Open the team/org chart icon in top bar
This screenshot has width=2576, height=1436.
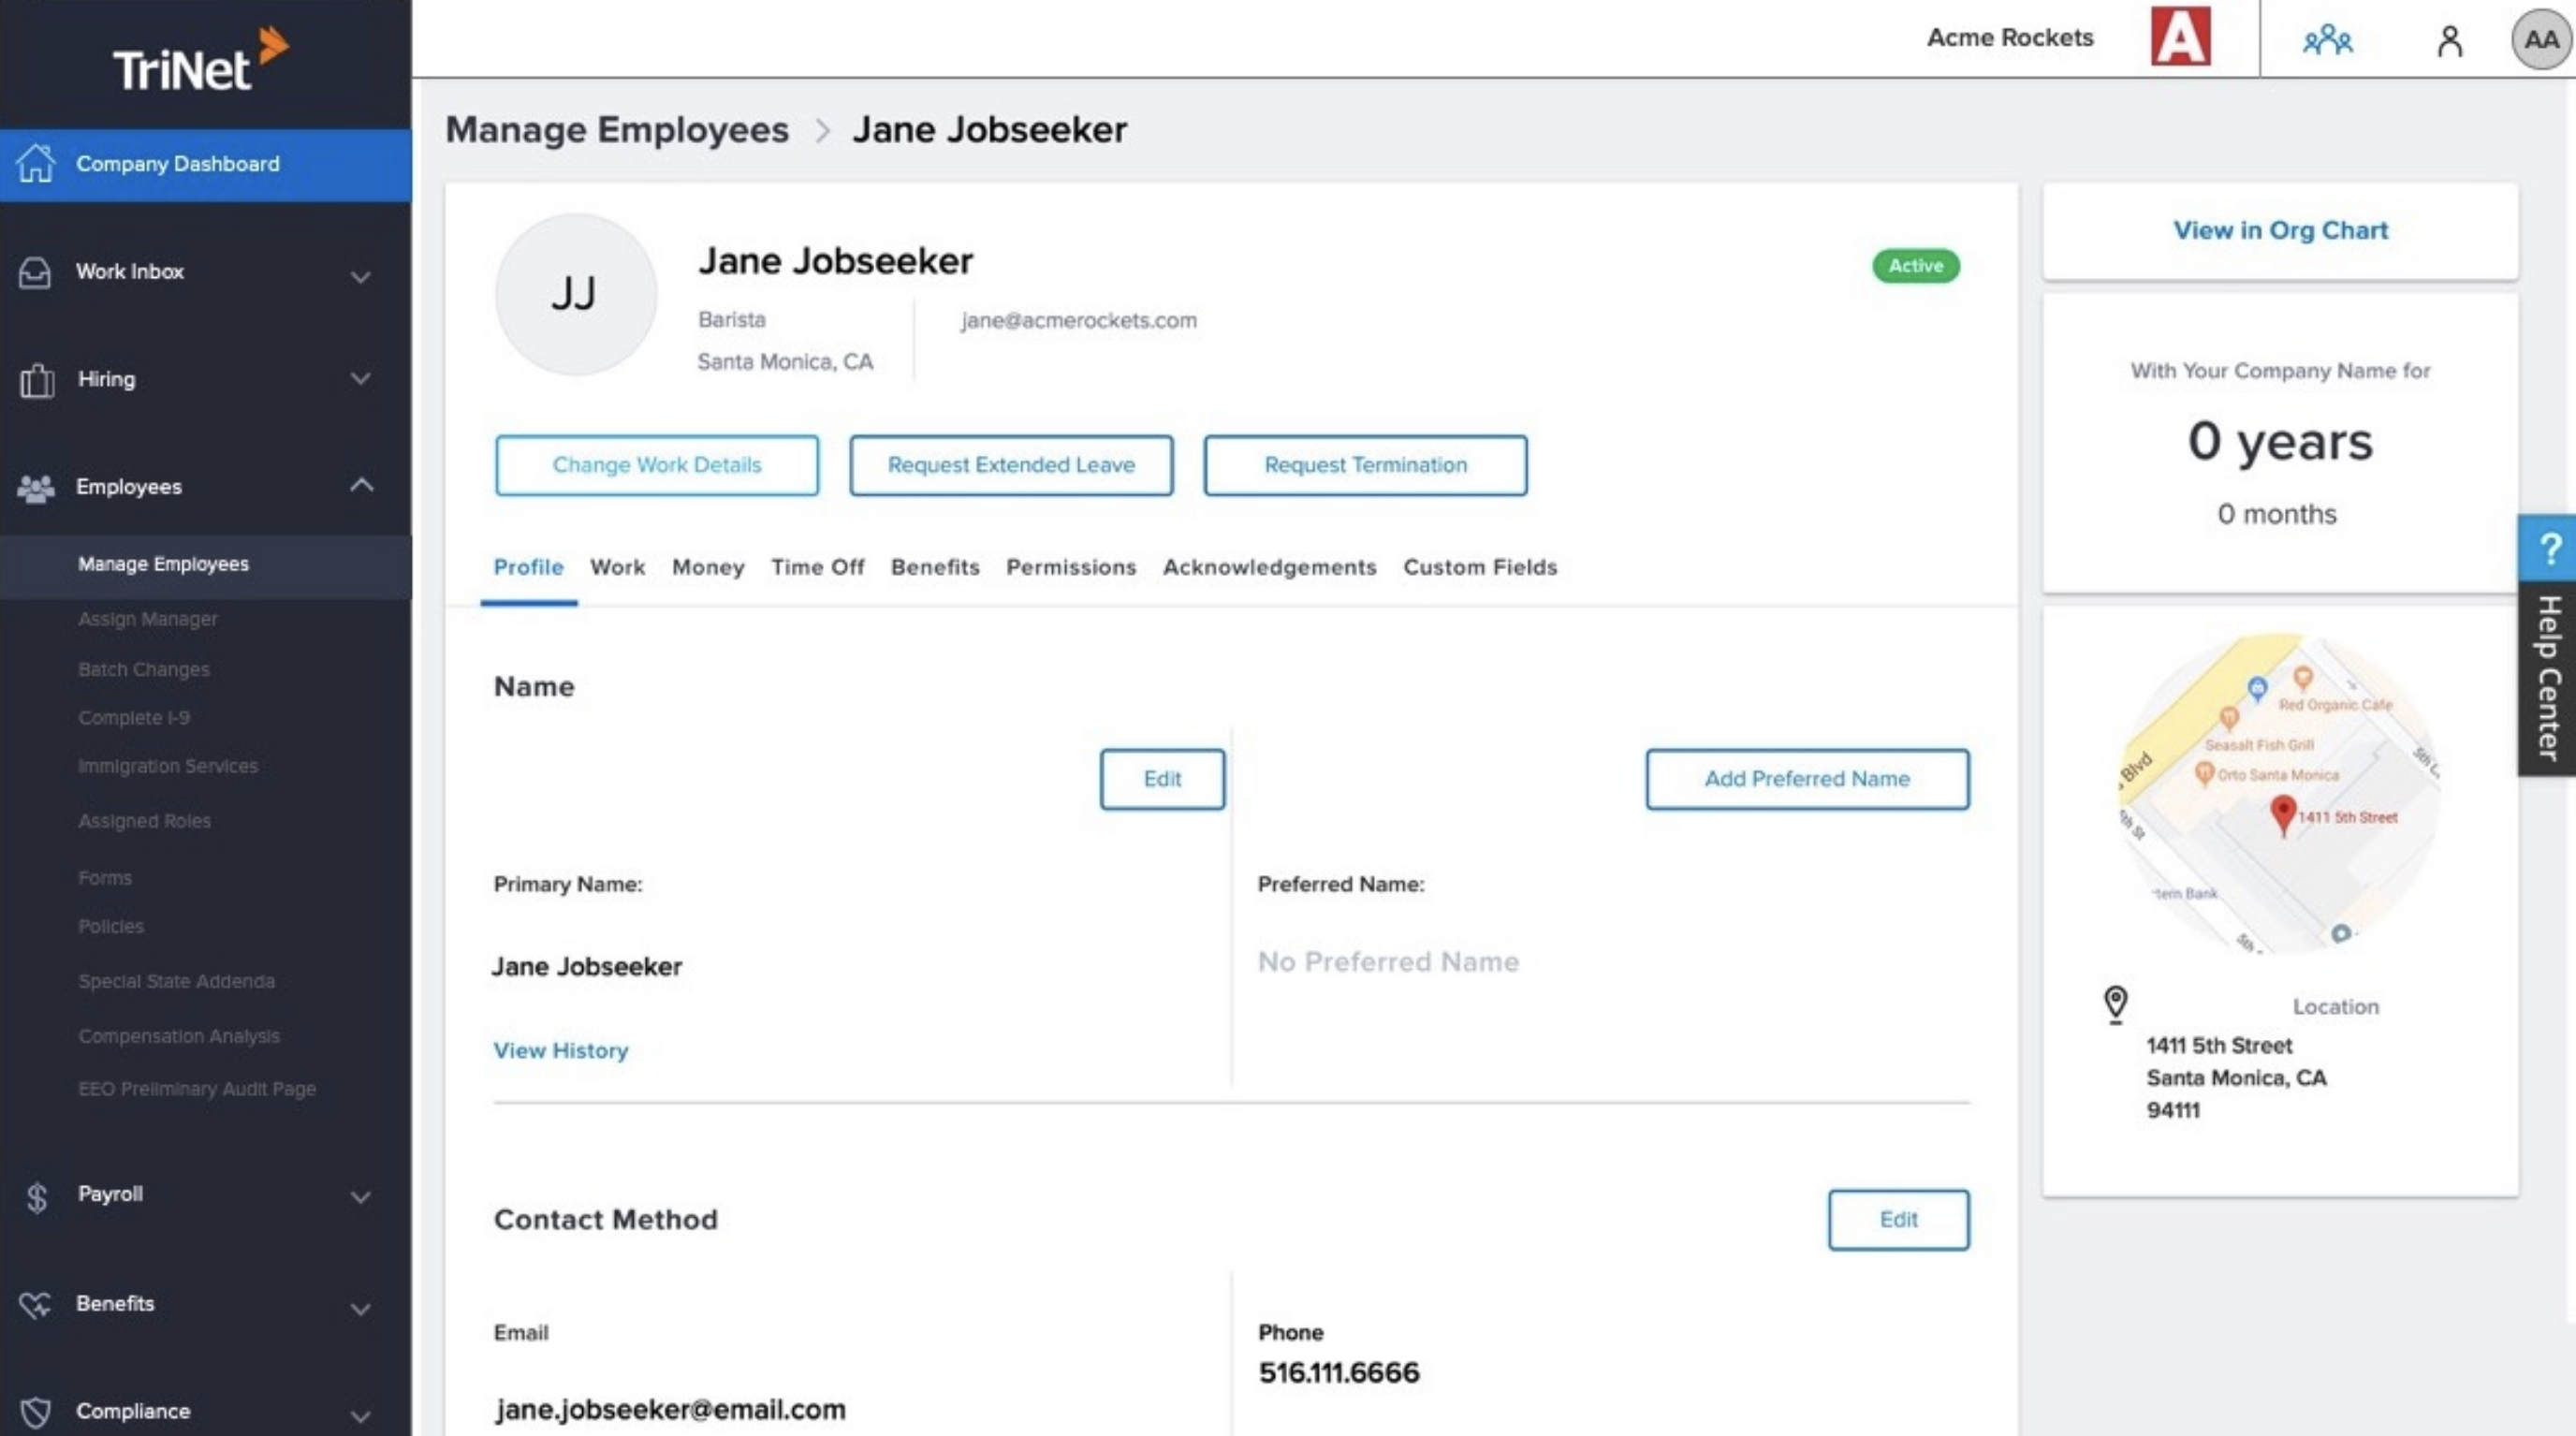click(2325, 39)
